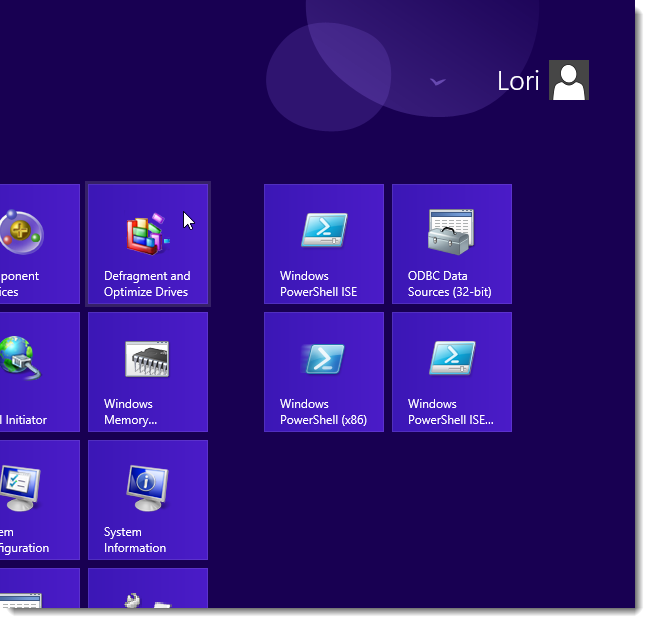
Task: Click the small down chevron near Lori
Action: pyautogui.click(x=437, y=82)
